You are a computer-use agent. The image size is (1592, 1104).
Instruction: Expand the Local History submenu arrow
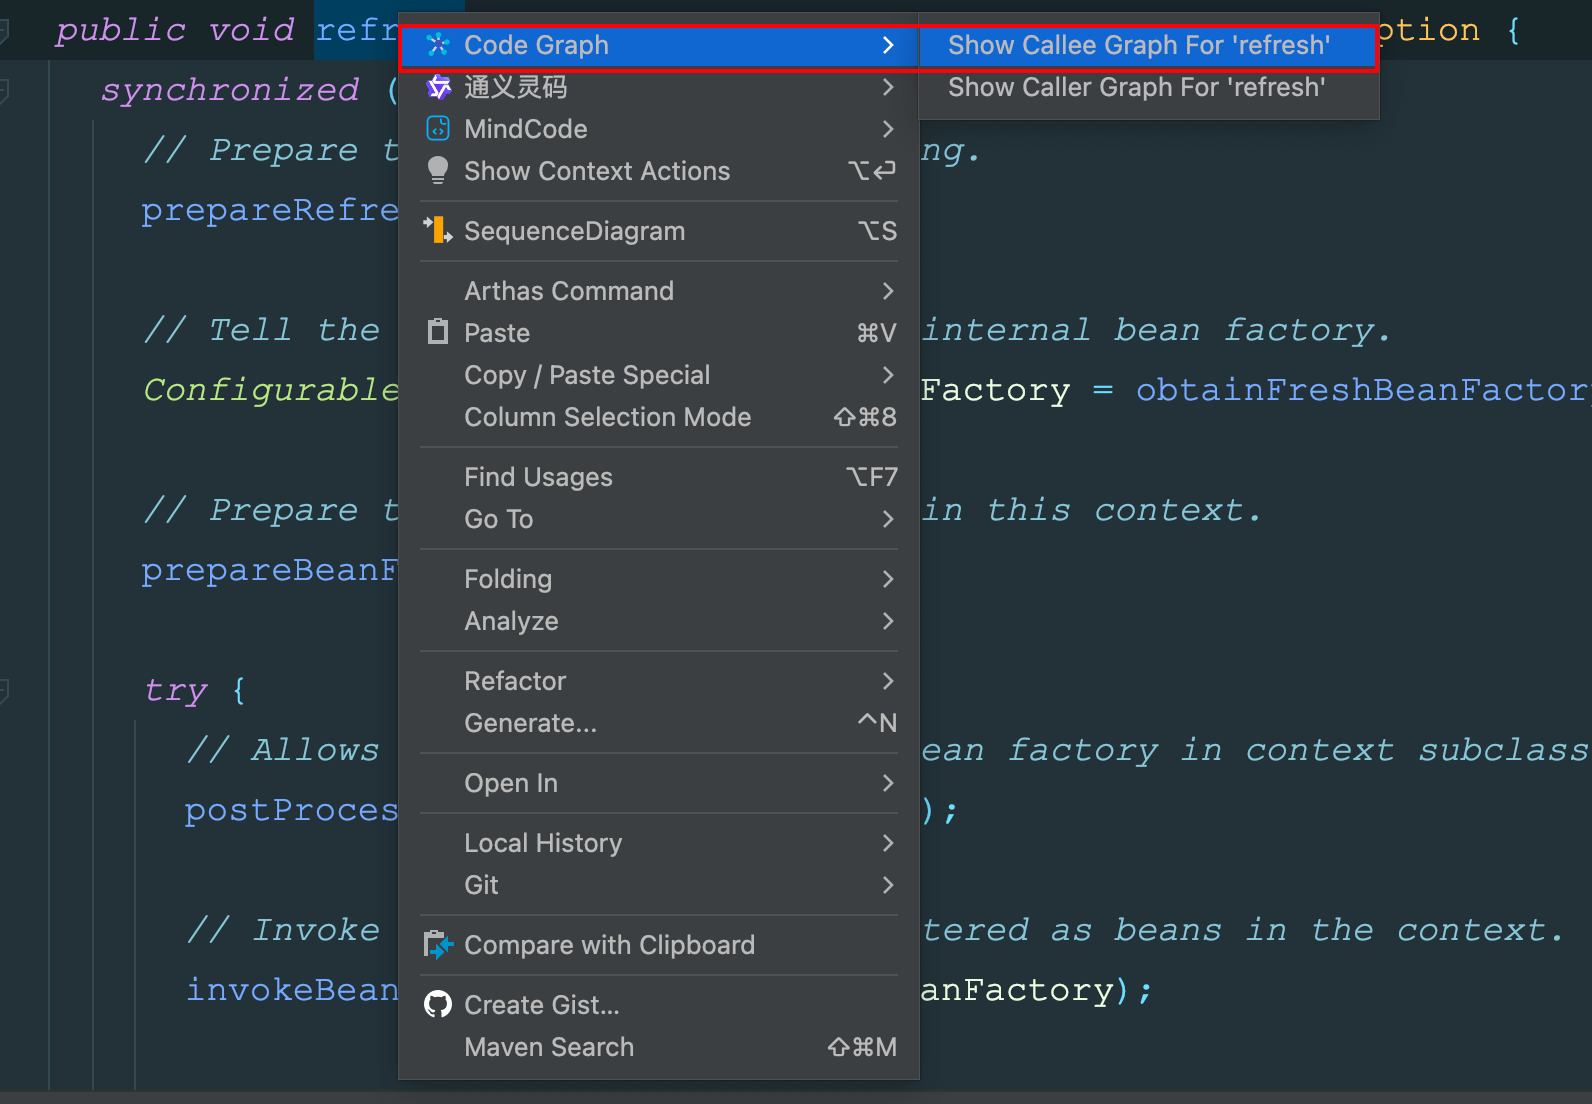pos(888,843)
